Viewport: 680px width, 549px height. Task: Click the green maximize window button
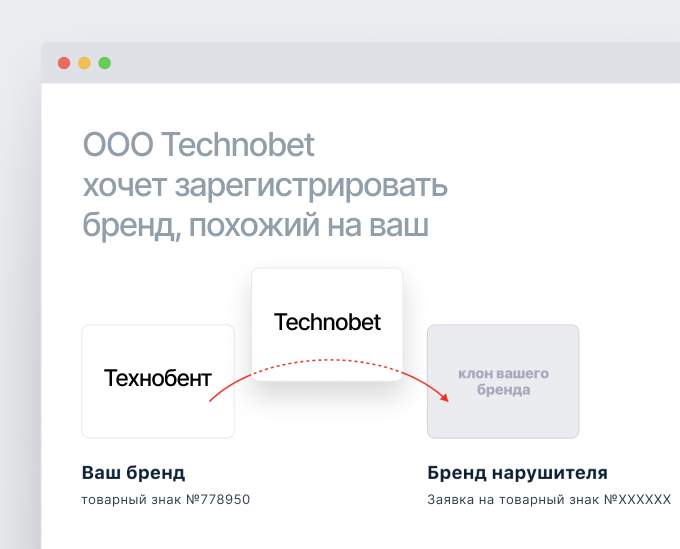pyautogui.click(x=104, y=63)
